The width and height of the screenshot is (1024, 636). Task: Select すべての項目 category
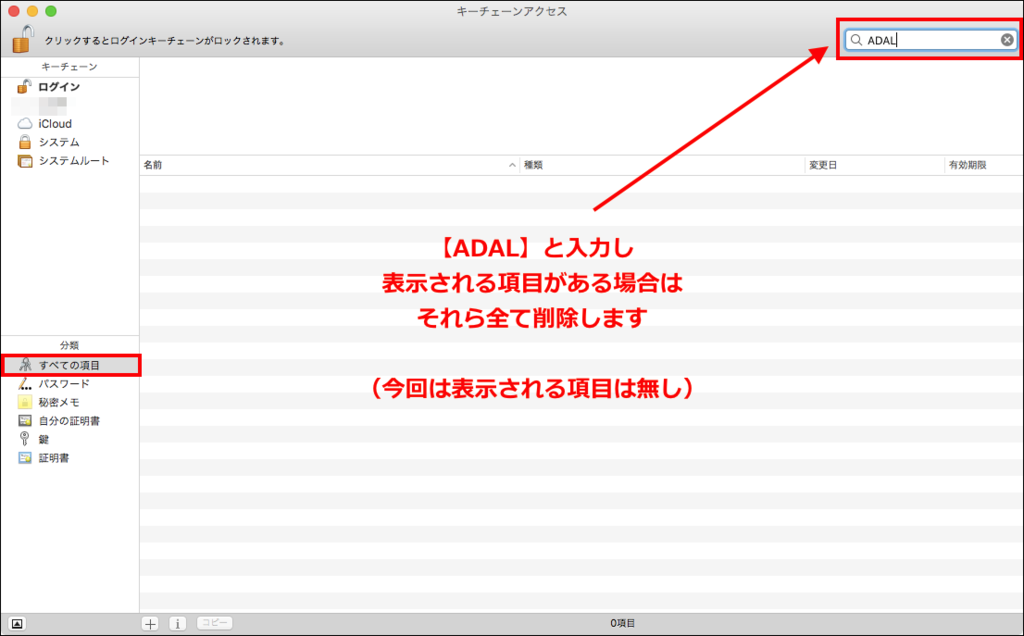click(x=71, y=365)
